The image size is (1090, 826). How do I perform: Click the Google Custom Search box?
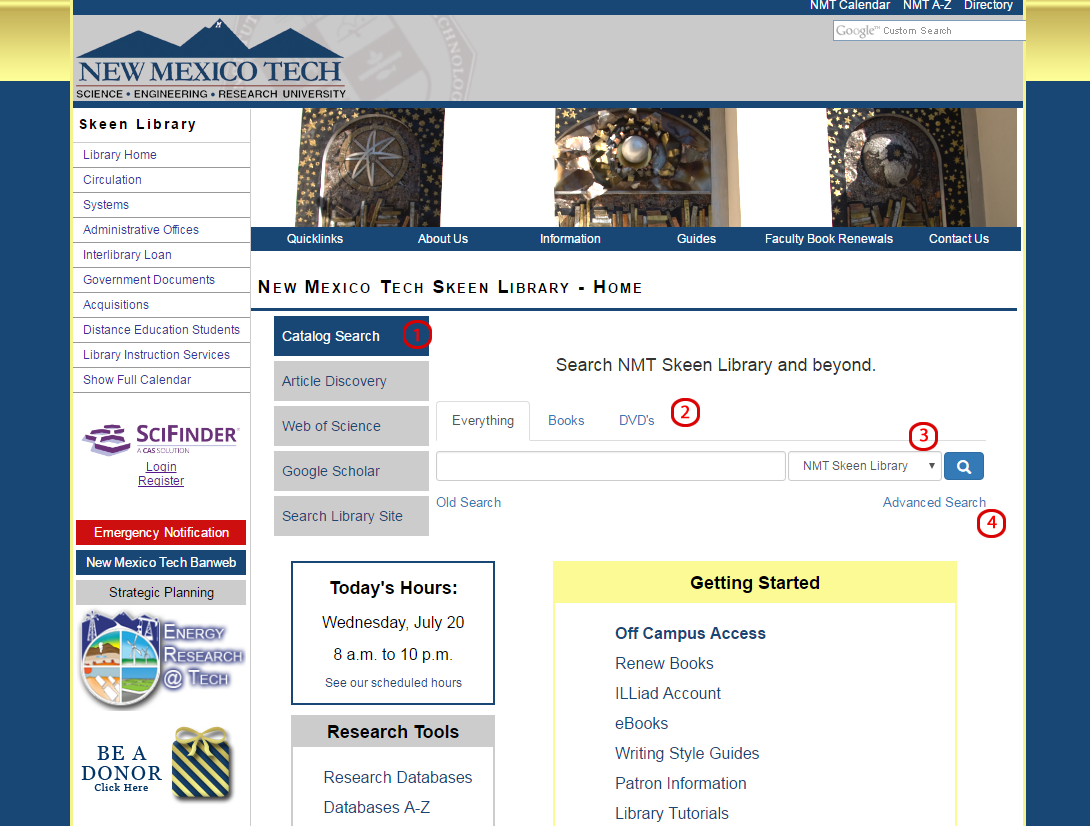click(x=929, y=31)
